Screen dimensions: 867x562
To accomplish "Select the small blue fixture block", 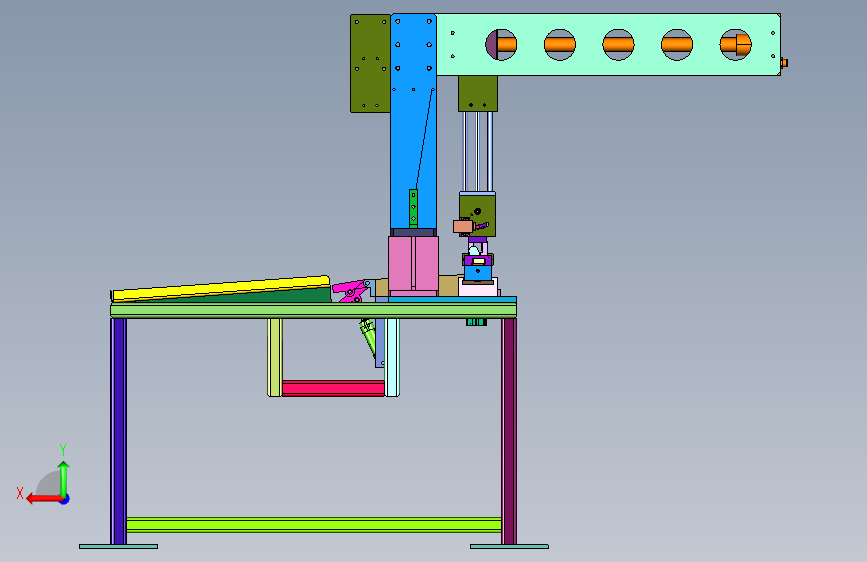I will 478,273.
